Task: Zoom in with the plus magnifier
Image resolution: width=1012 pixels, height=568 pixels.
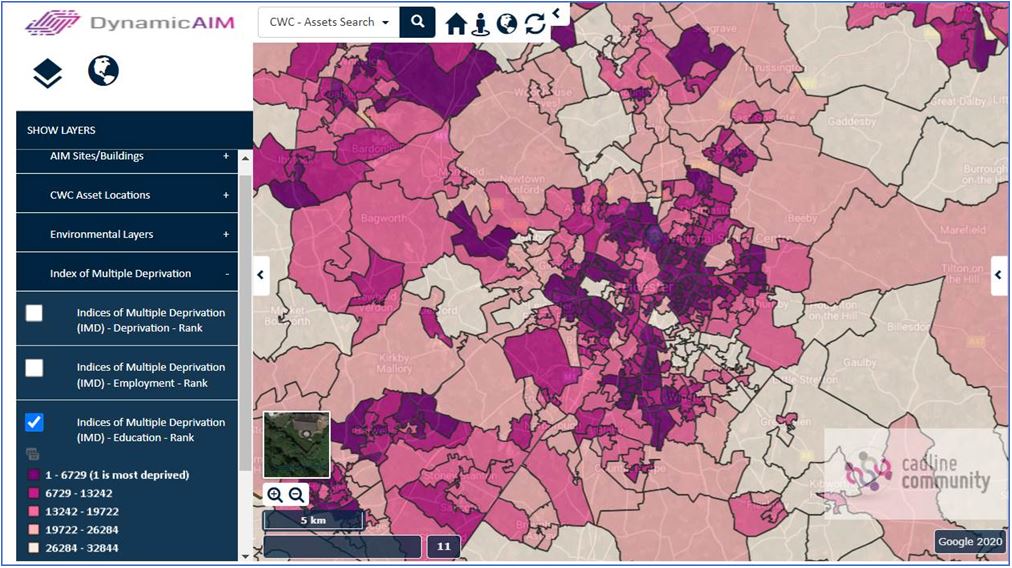Action: pos(275,495)
